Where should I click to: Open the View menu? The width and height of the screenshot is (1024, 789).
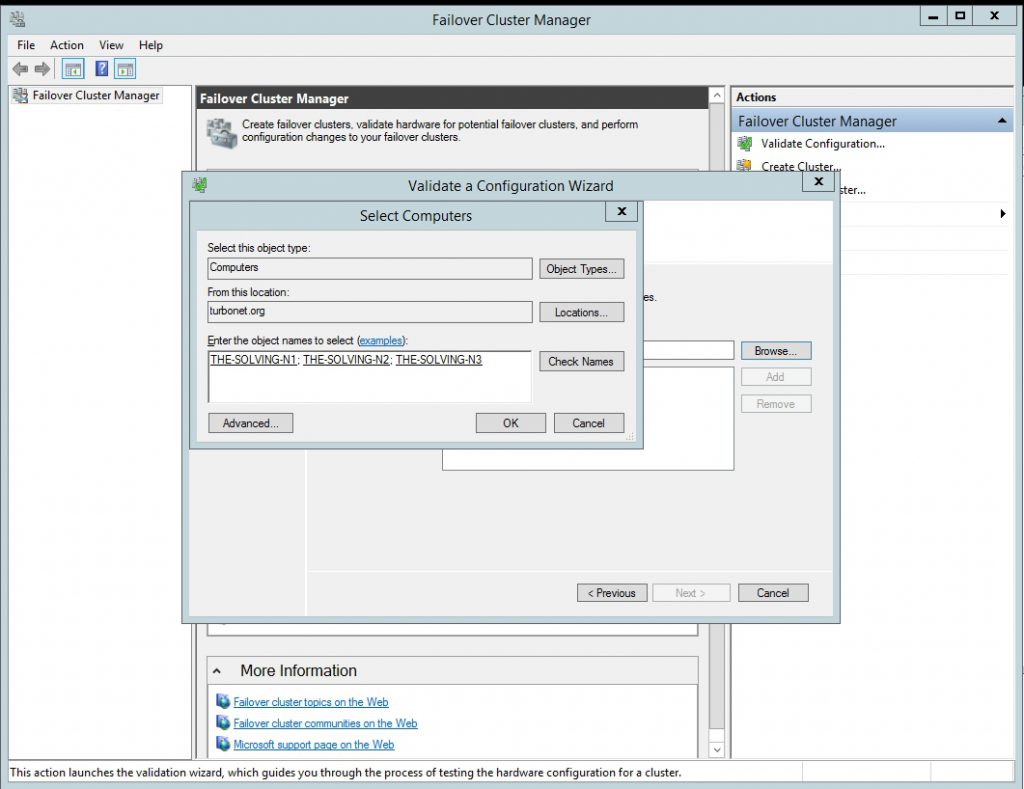[110, 45]
